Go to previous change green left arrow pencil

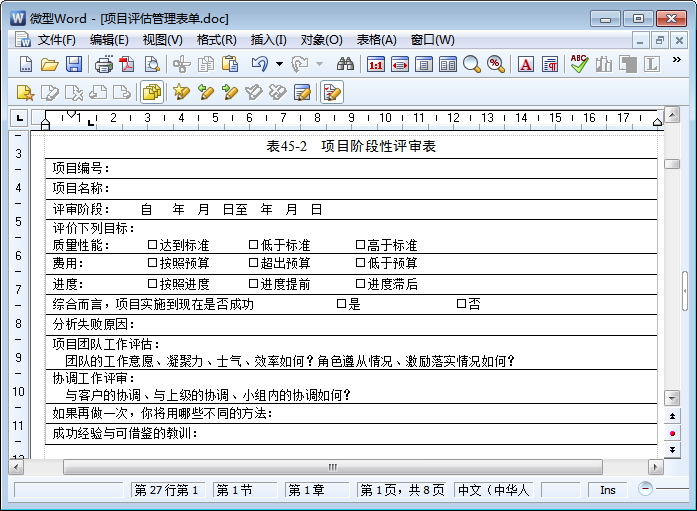pyautogui.click(x=205, y=92)
